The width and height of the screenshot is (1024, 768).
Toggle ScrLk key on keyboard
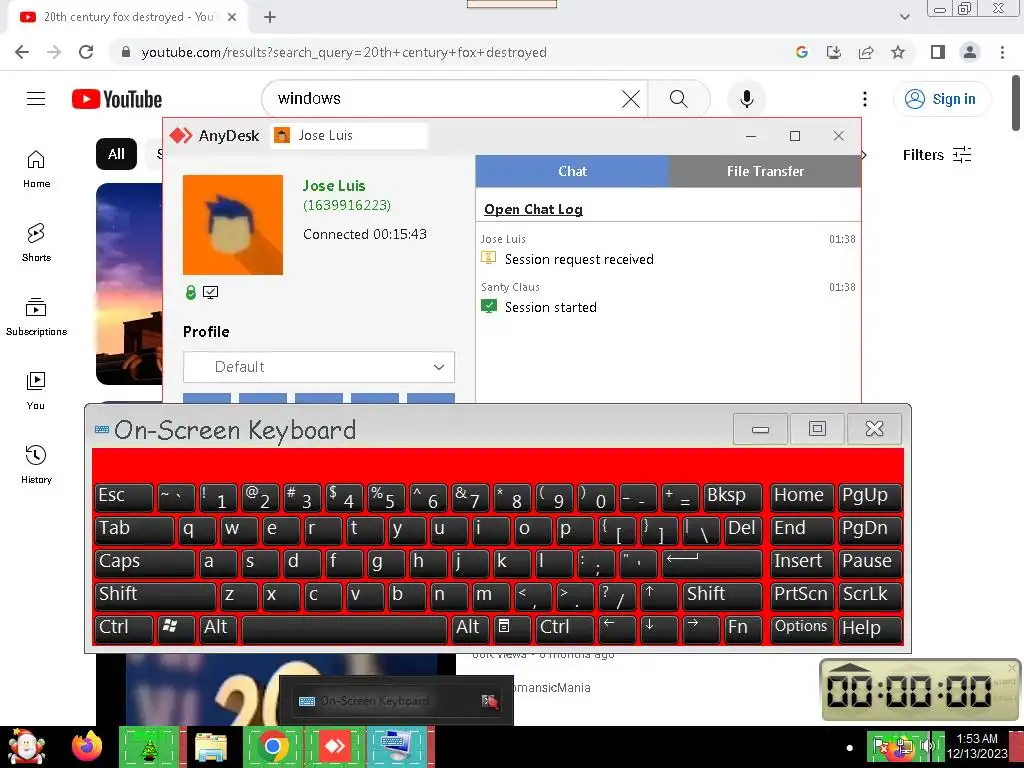pyautogui.click(x=870, y=595)
